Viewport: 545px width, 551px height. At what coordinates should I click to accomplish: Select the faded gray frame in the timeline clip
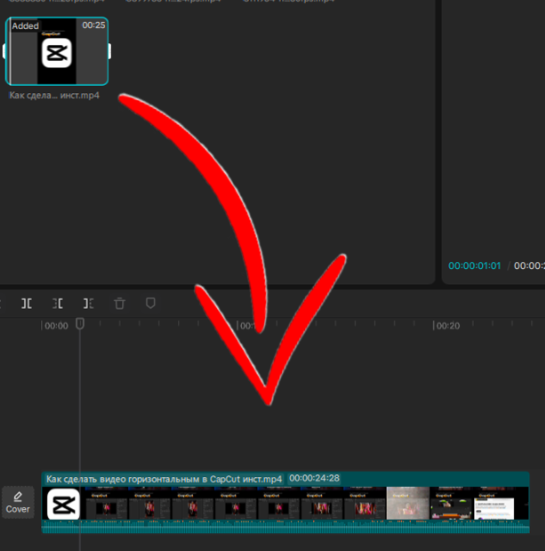point(408,503)
